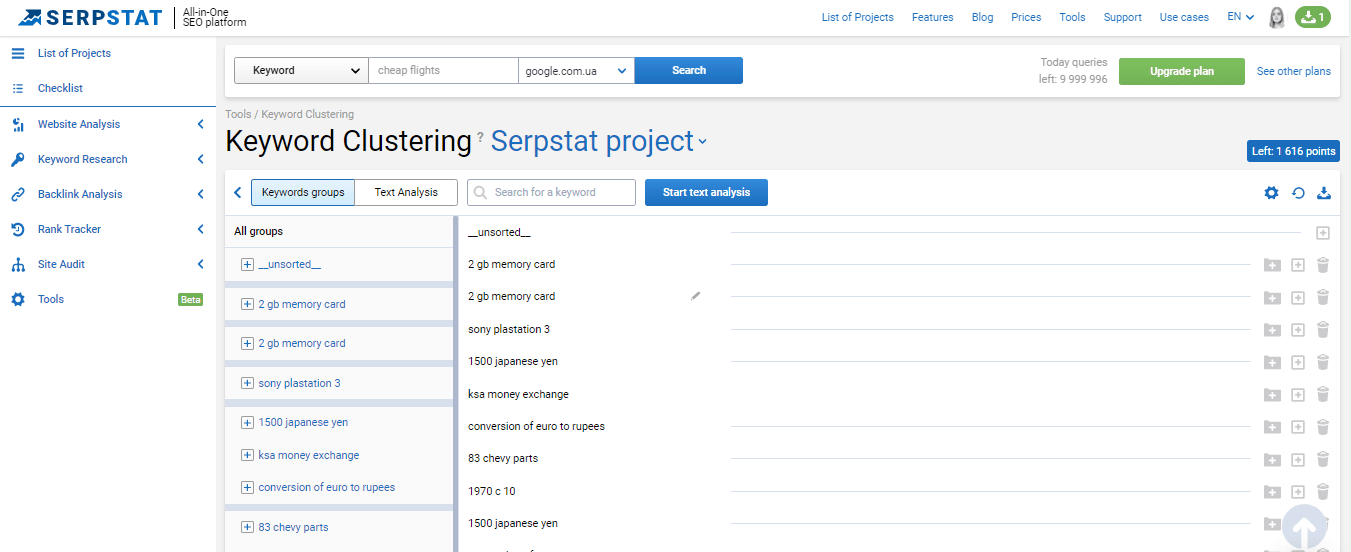Open Features in the top navigation

[x=933, y=17]
